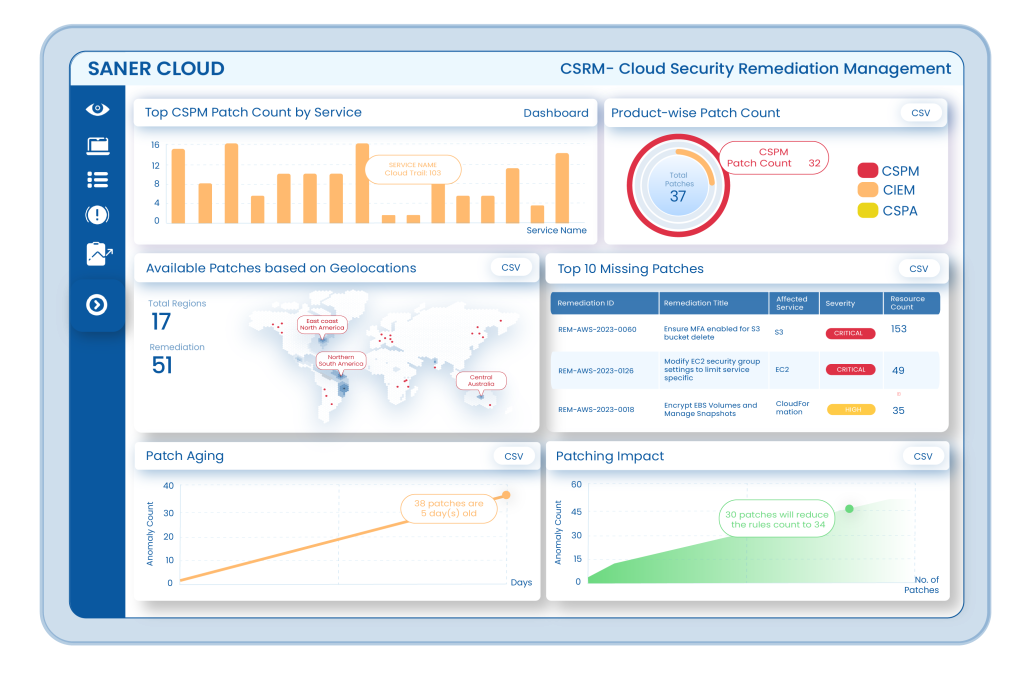Click the CRITICAL badge in the EC2 row

pyautogui.click(x=850, y=370)
